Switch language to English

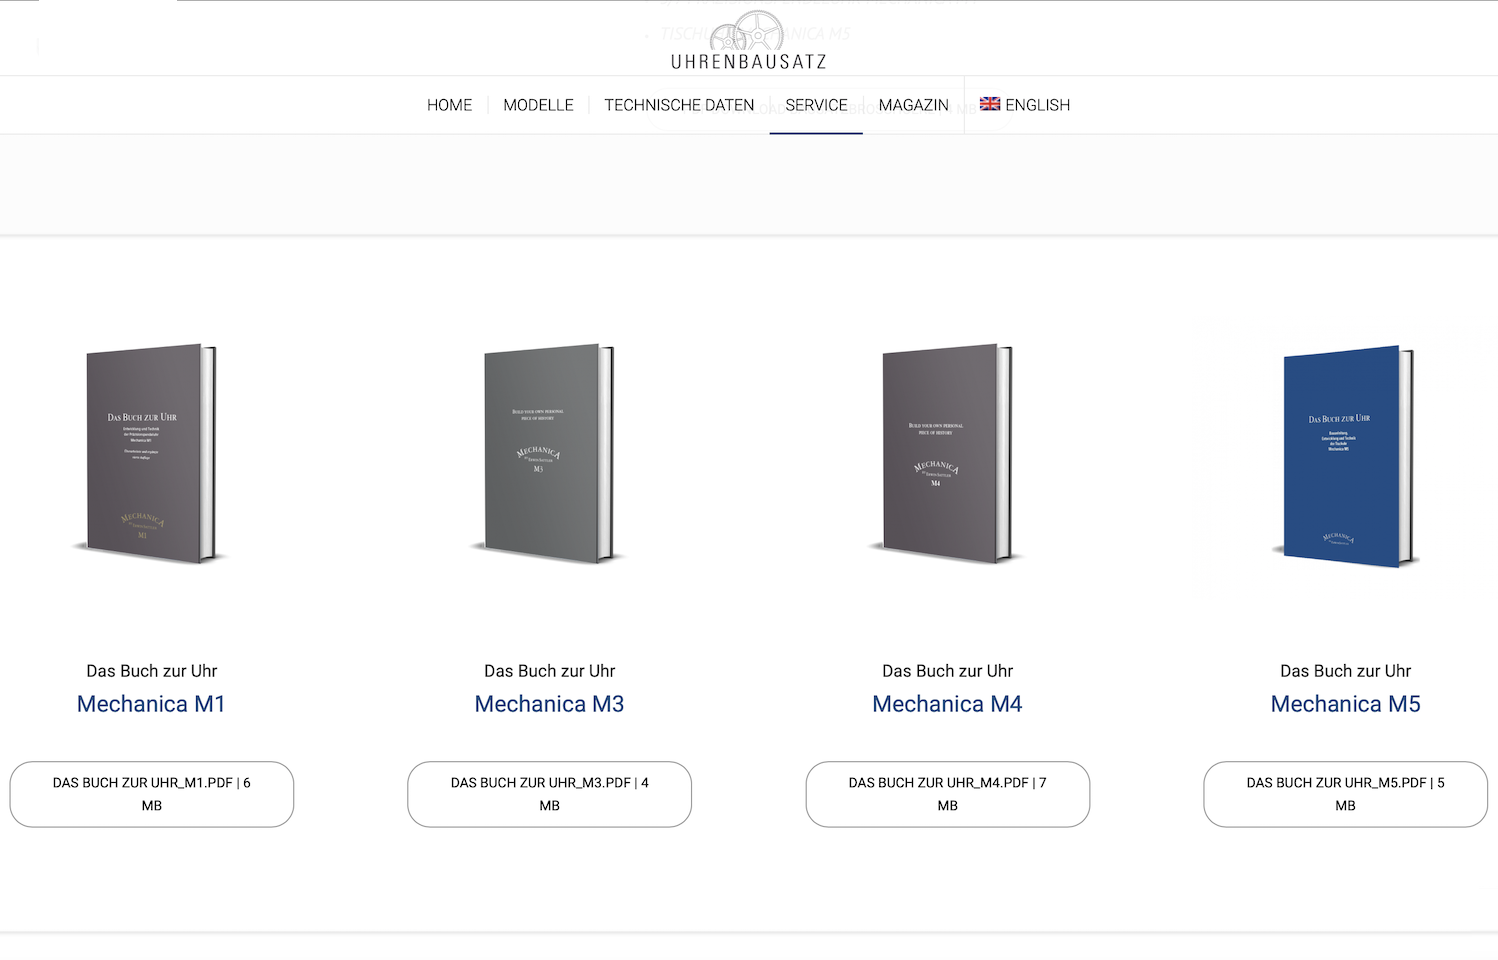(1037, 105)
